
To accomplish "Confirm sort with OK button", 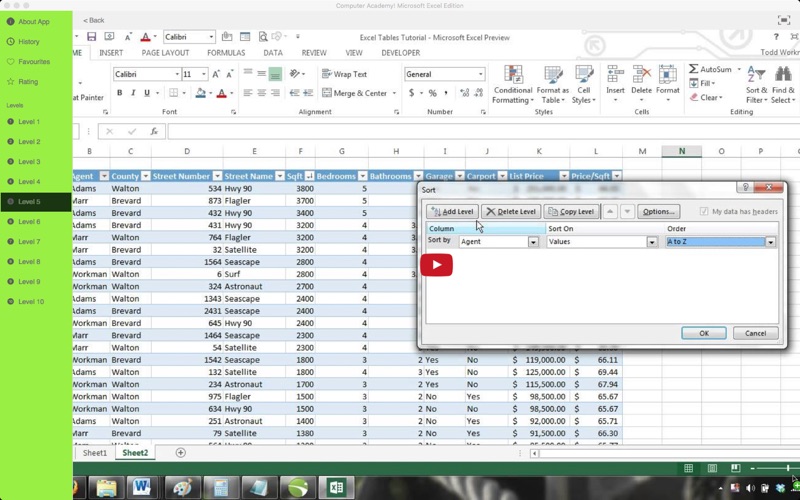I will point(704,333).
